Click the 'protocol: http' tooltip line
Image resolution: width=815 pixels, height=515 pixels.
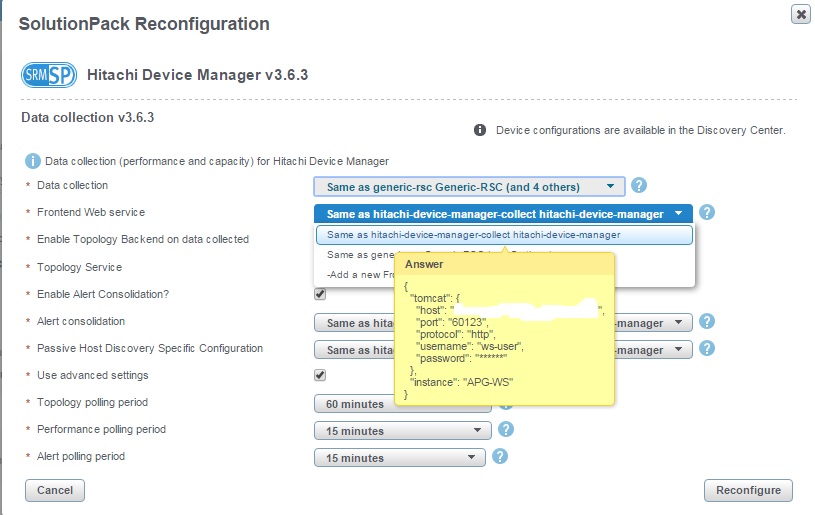coord(455,334)
